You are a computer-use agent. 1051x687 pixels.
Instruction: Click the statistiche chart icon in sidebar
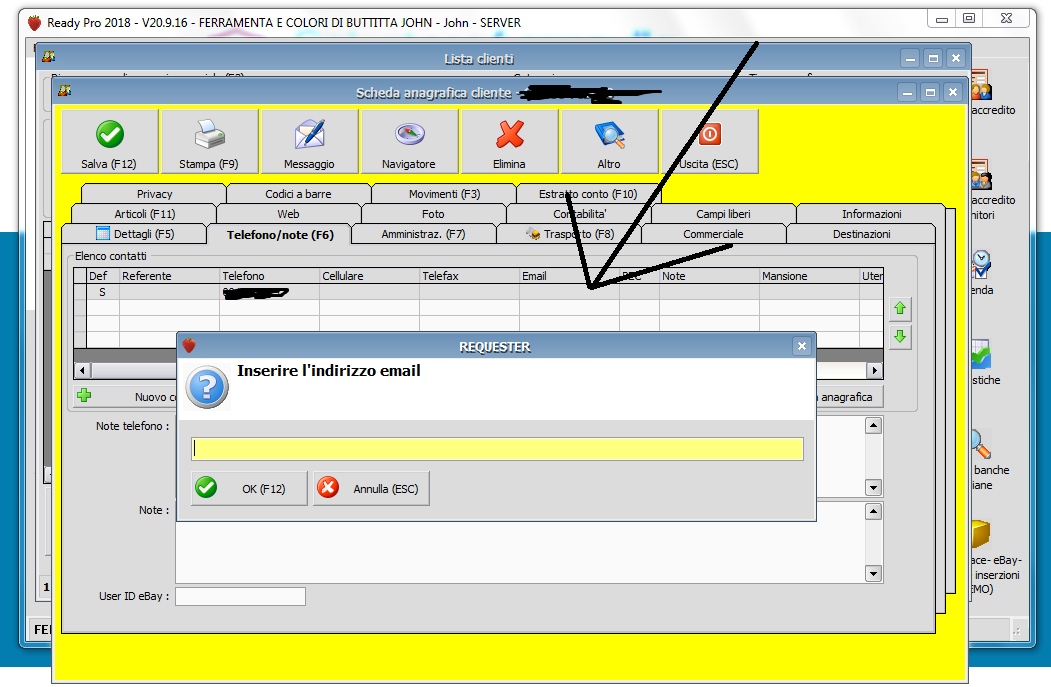click(981, 354)
